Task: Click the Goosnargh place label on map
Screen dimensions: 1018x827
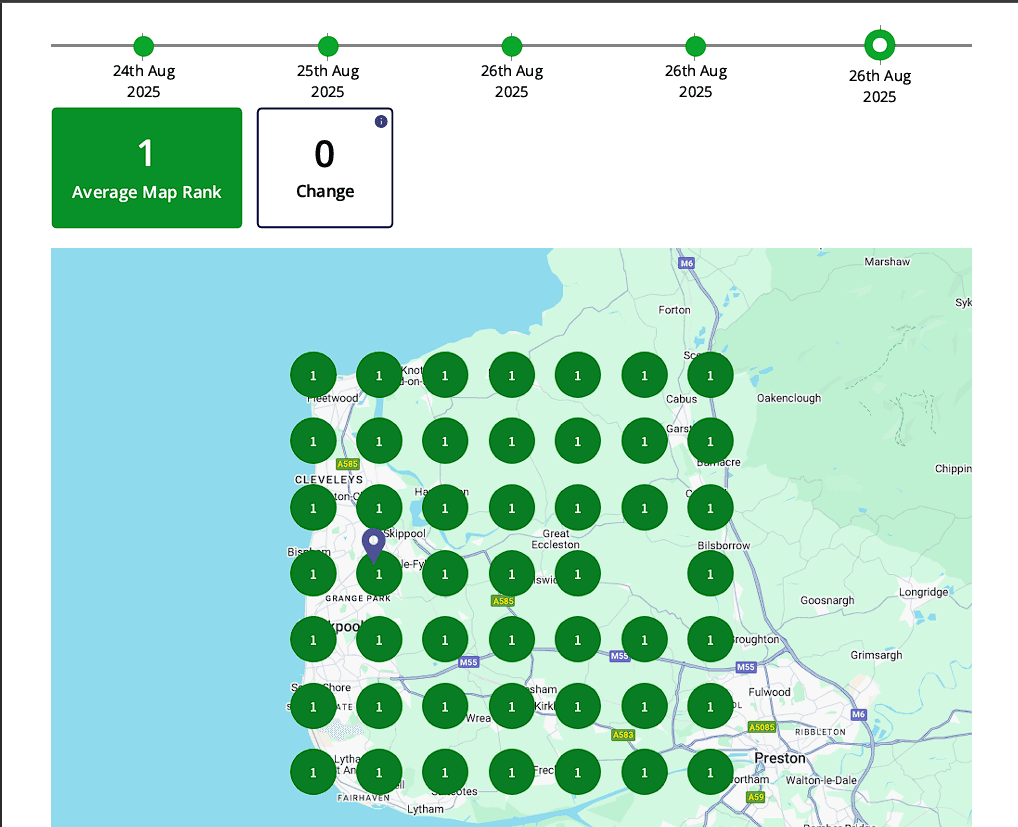Action: pyautogui.click(x=827, y=601)
